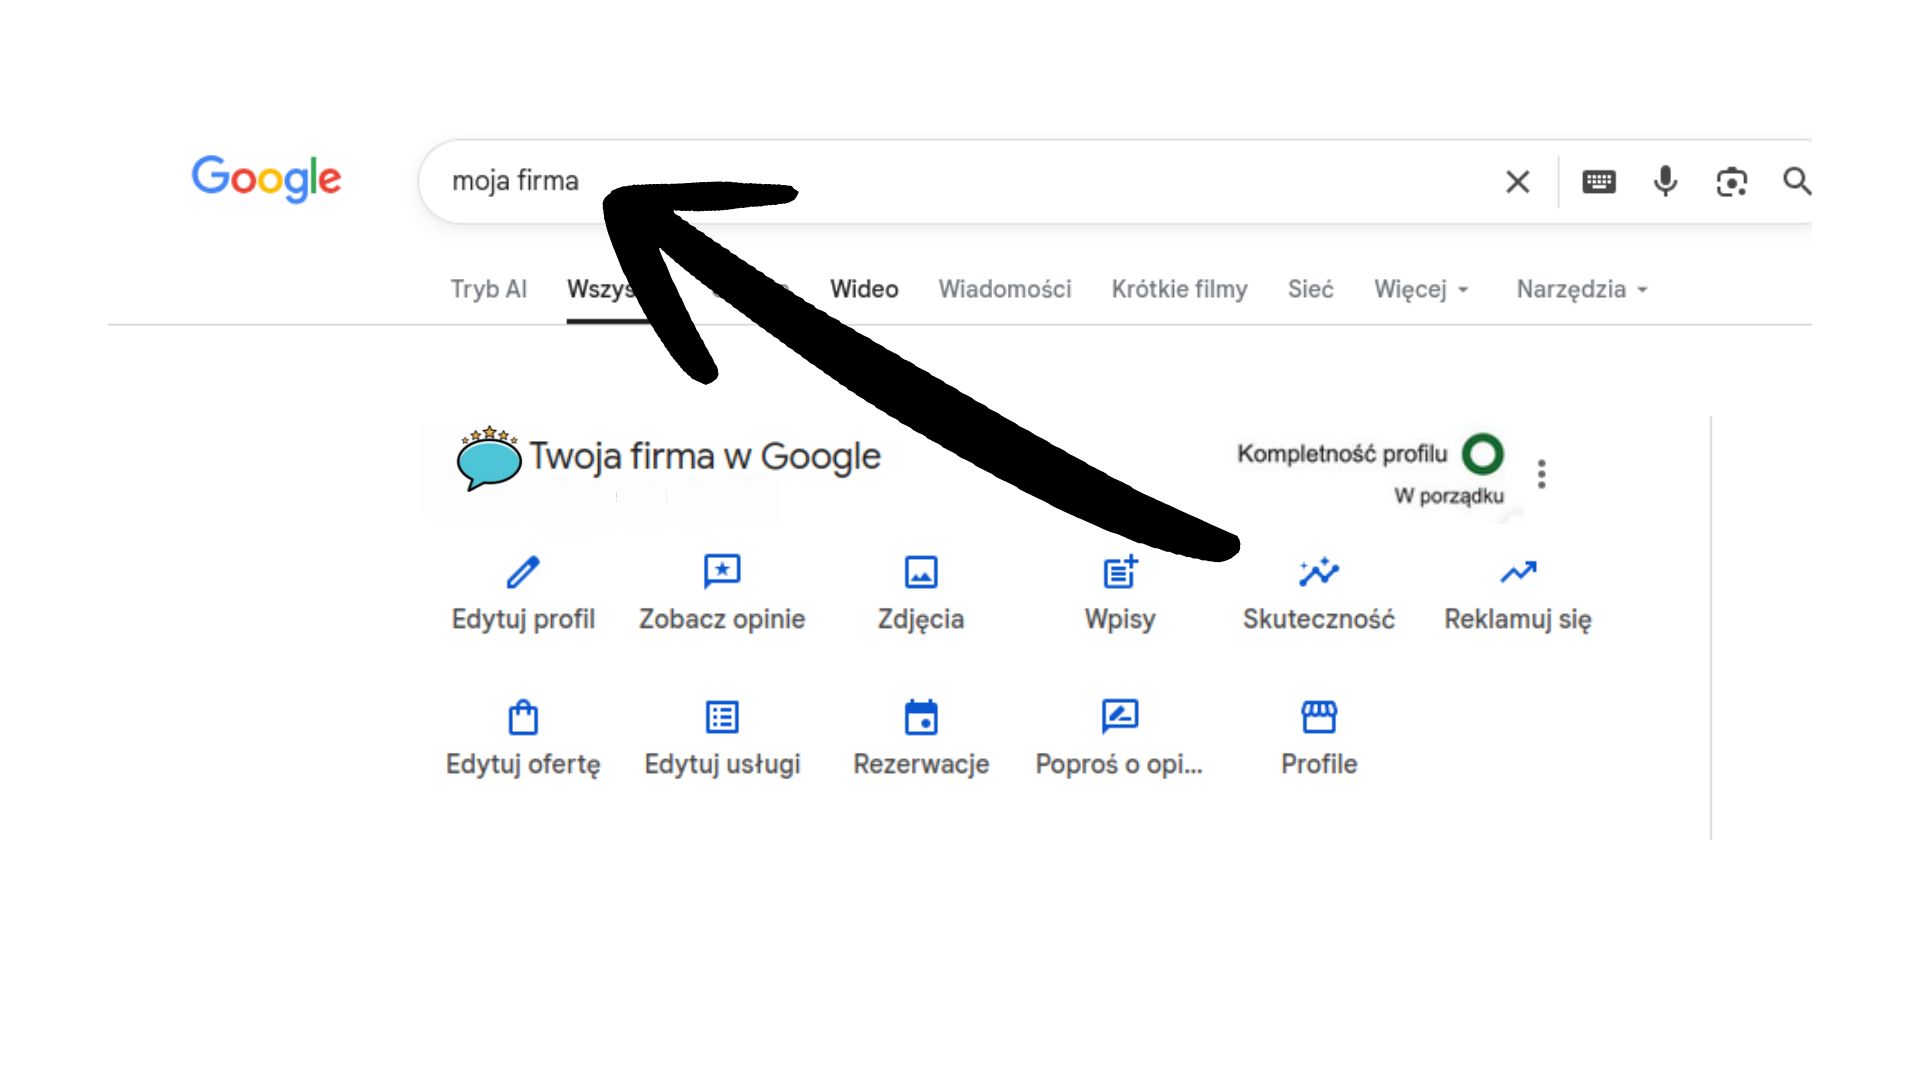Open Twoja firma w Google heading
1920x1080 pixels.
click(x=705, y=456)
